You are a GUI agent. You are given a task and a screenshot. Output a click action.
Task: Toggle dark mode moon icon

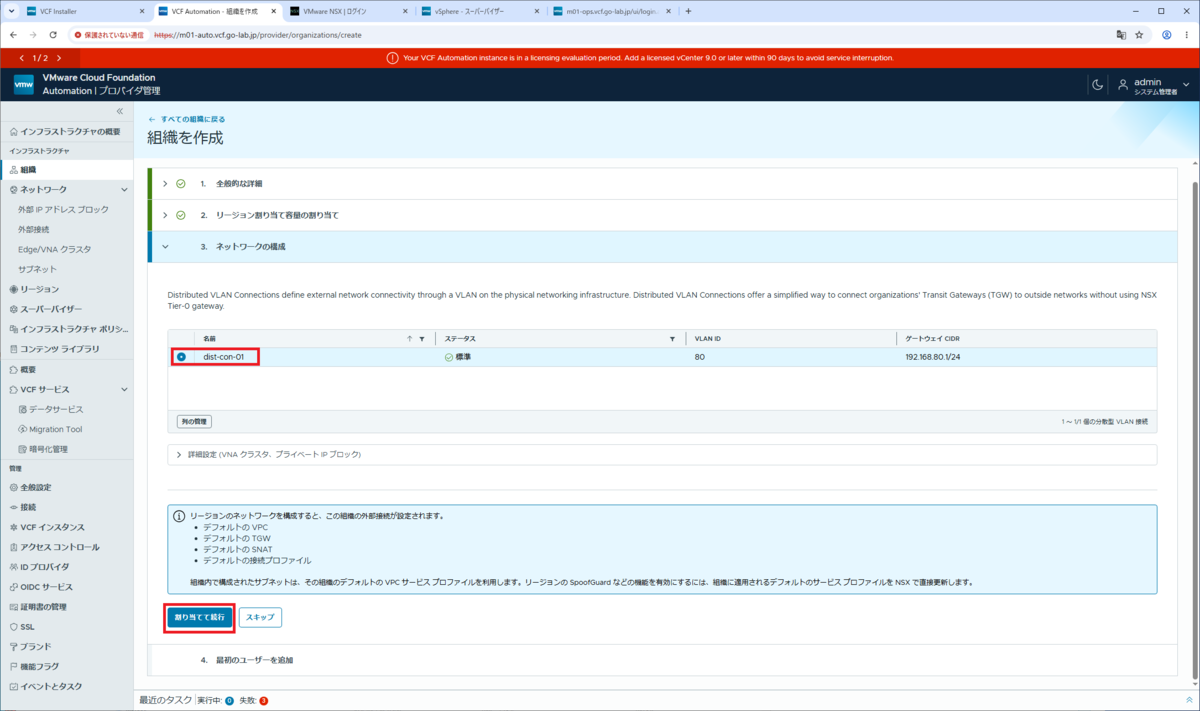(x=1097, y=85)
